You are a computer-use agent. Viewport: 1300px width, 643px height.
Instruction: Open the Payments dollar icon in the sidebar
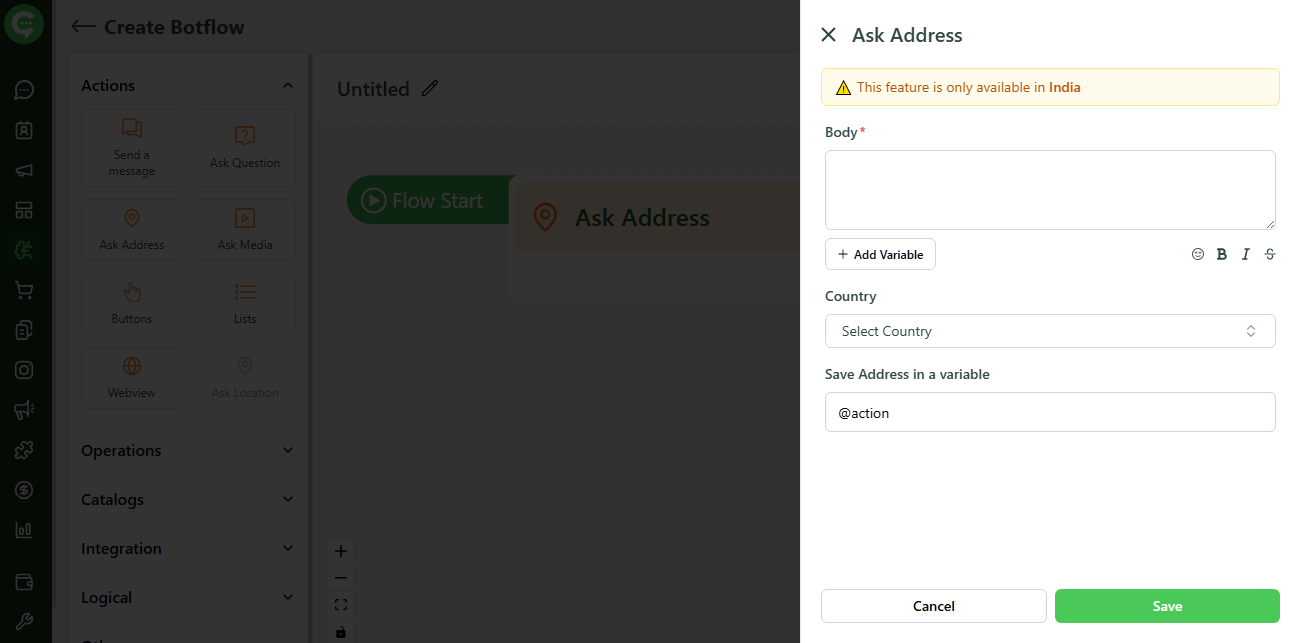tap(24, 490)
